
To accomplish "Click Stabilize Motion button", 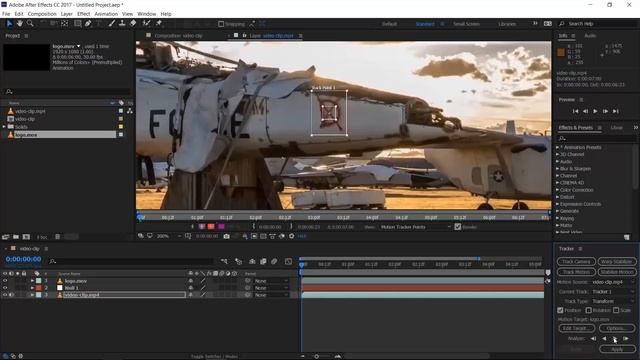I will pyautogui.click(x=617, y=272).
